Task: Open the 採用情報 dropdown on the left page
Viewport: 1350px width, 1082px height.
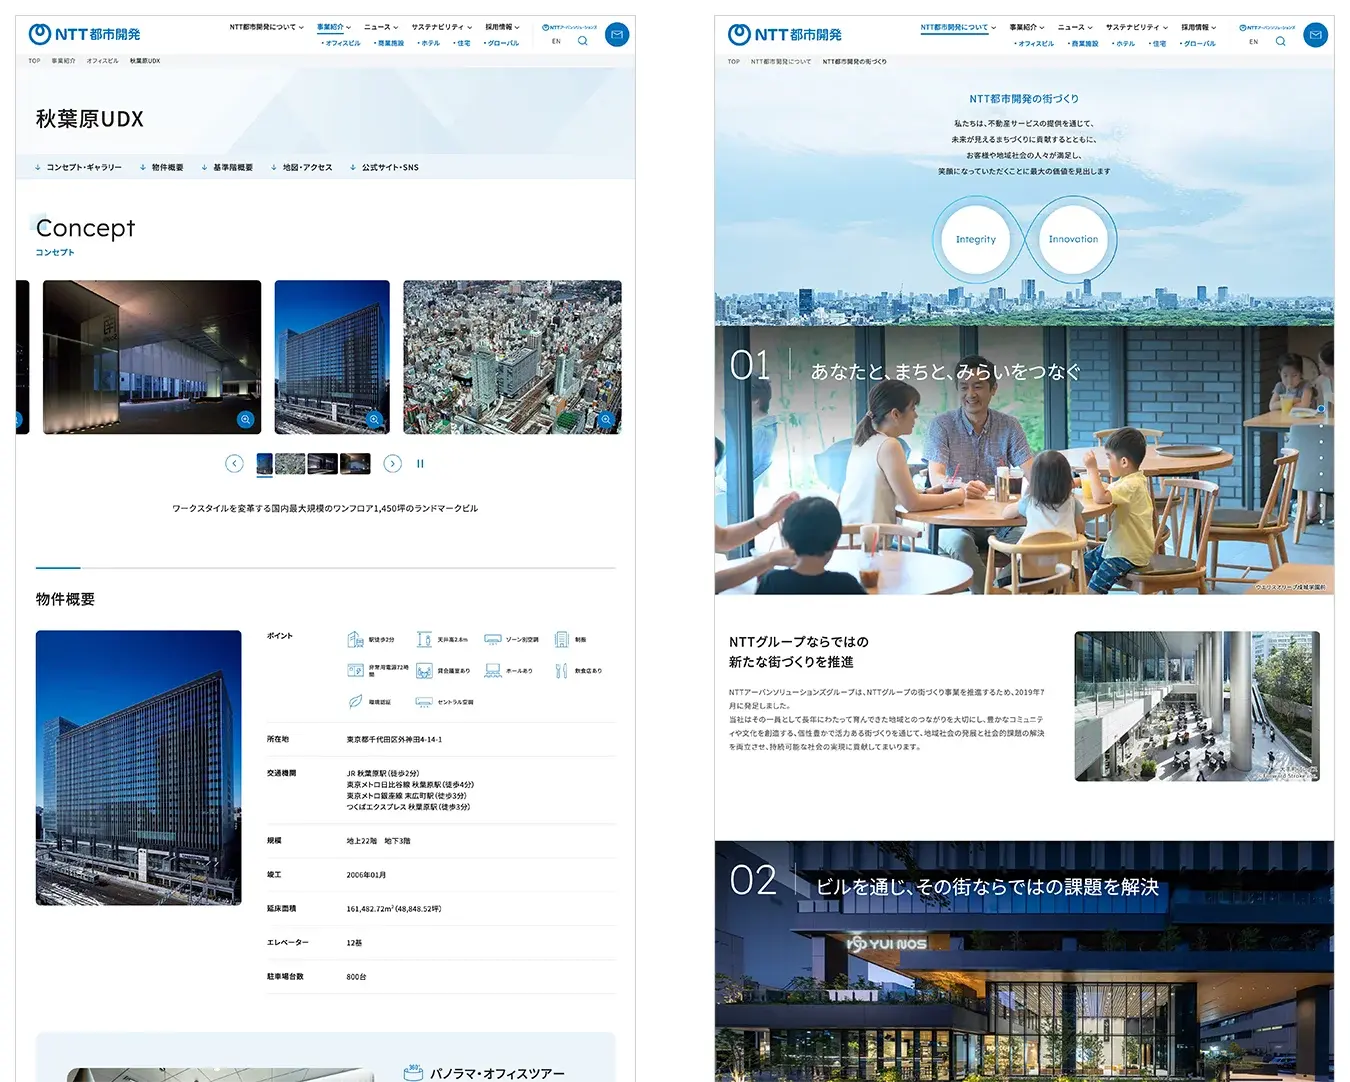Action: 502,27
